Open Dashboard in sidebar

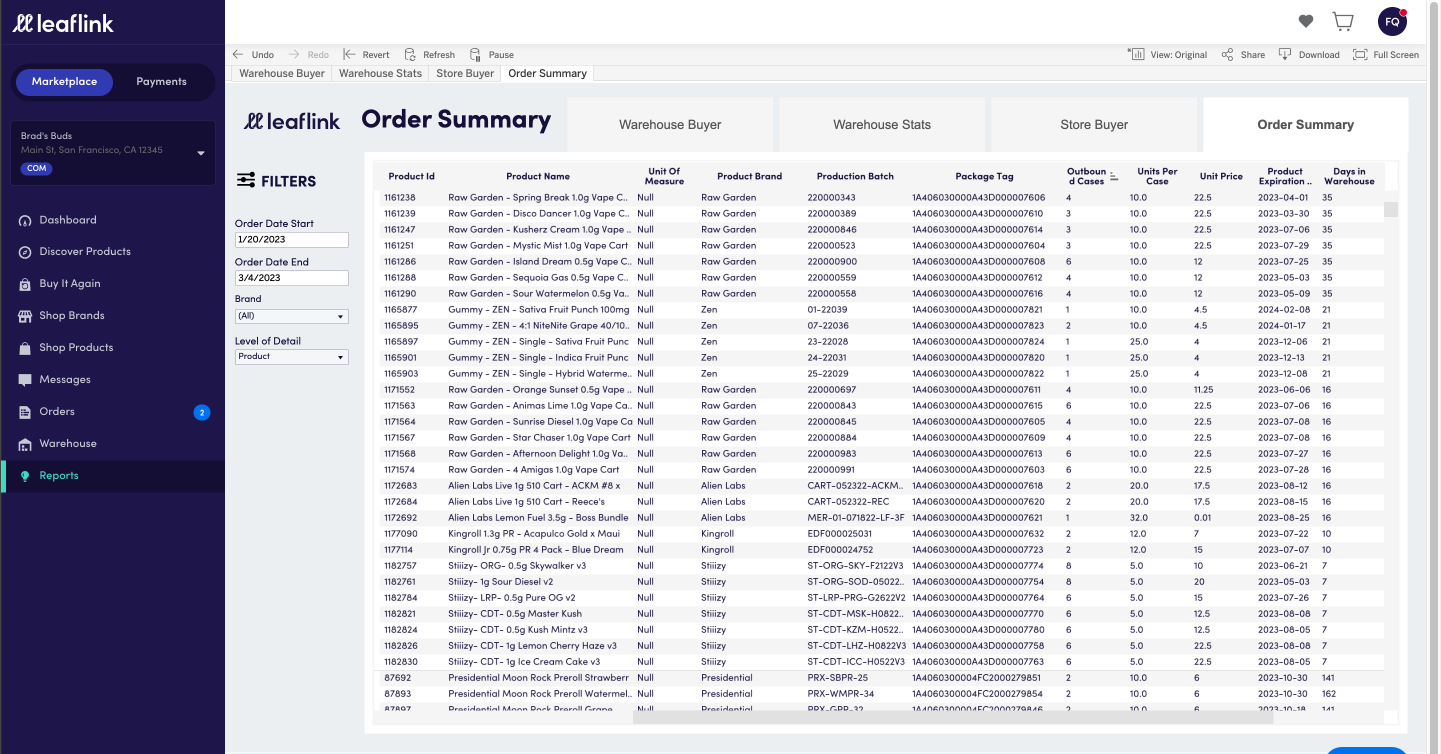click(x=68, y=220)
